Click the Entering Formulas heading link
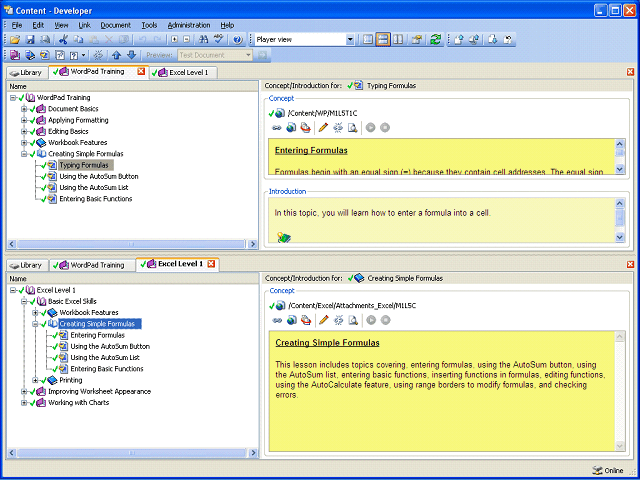Screen dimensions: 640x480 pyautogui.click(x=311, y=151)
